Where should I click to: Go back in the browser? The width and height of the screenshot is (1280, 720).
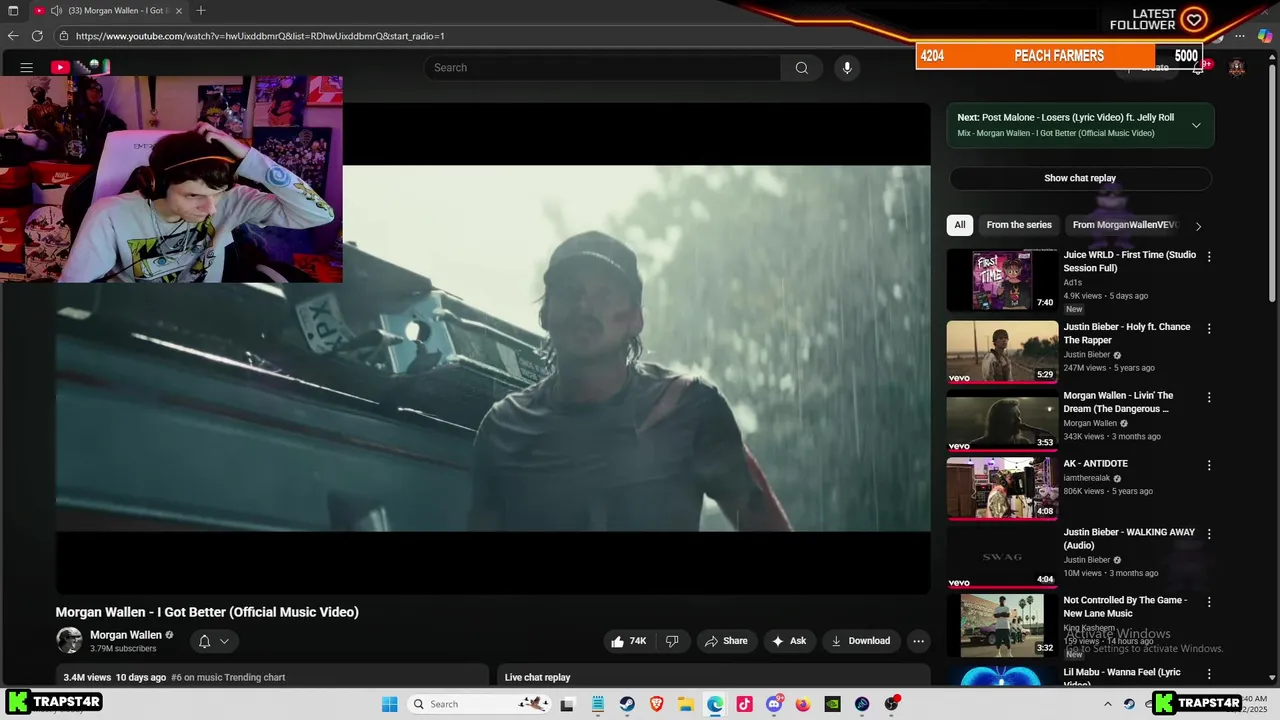(x=13, y=36)
